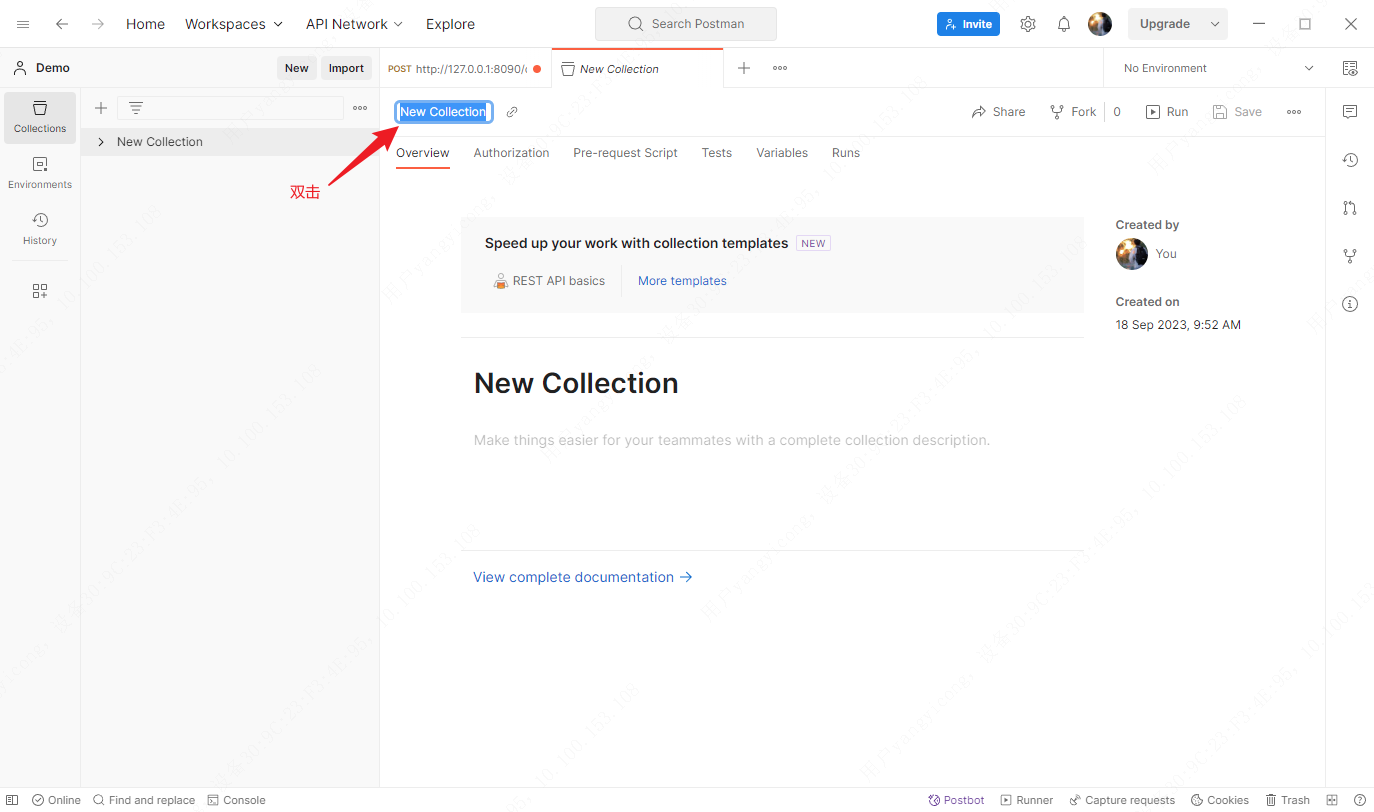Open Environments in the sidebar

tap(40, 173)
